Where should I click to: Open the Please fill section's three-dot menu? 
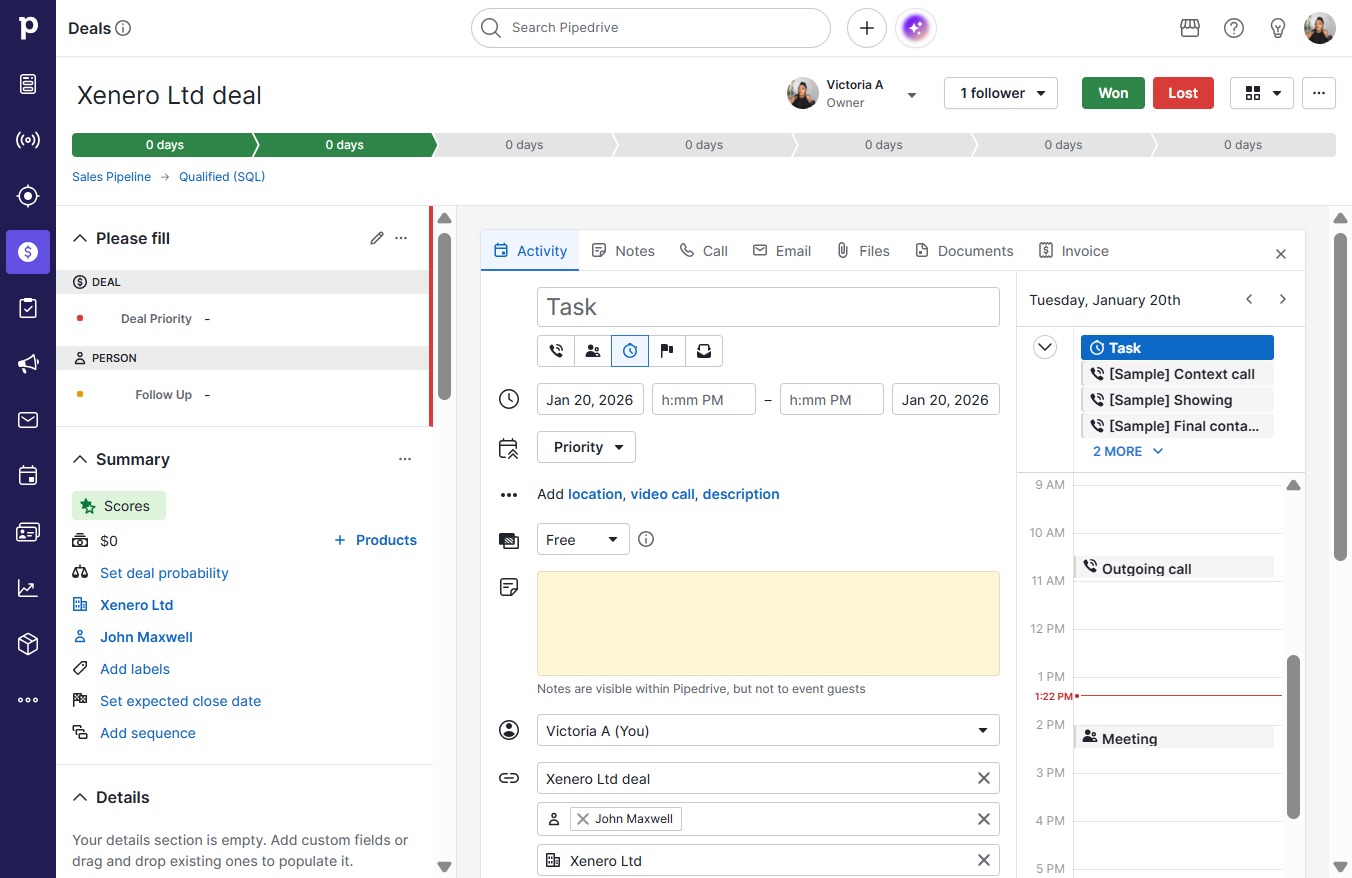pyautogui.click(x=401, y=238)
